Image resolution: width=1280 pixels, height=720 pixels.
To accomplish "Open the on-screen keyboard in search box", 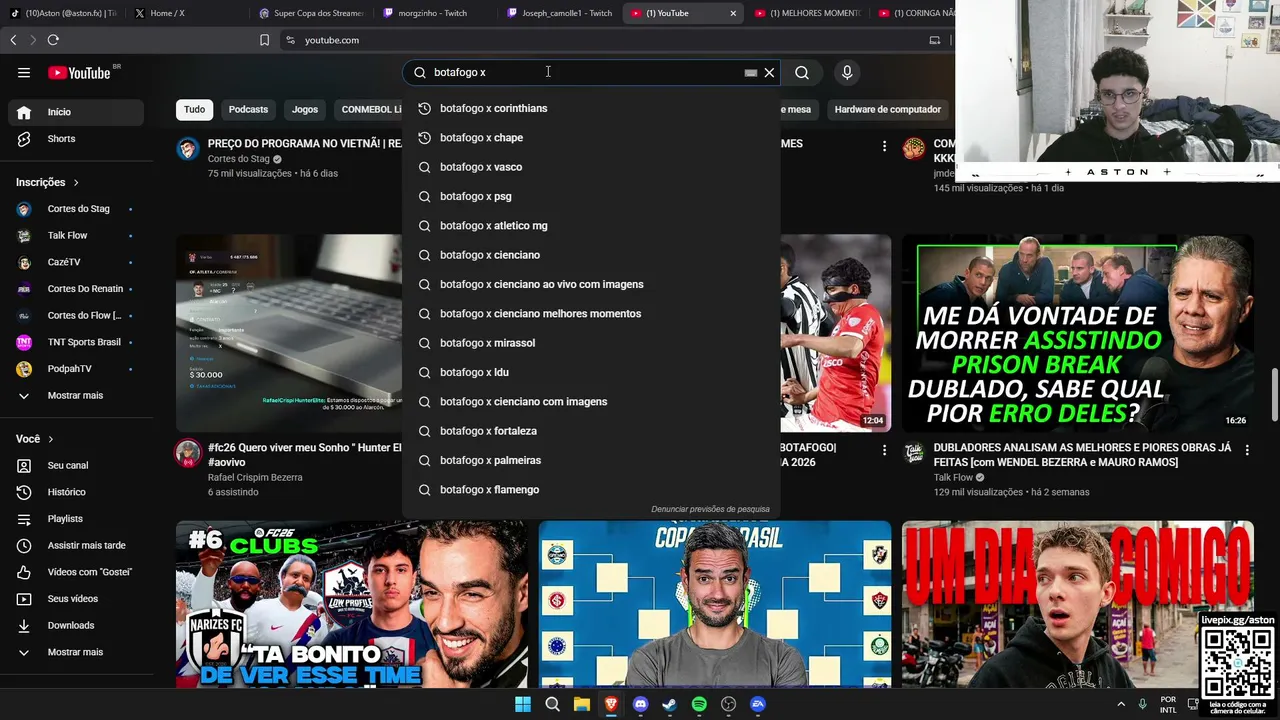I will click(750, 72).
